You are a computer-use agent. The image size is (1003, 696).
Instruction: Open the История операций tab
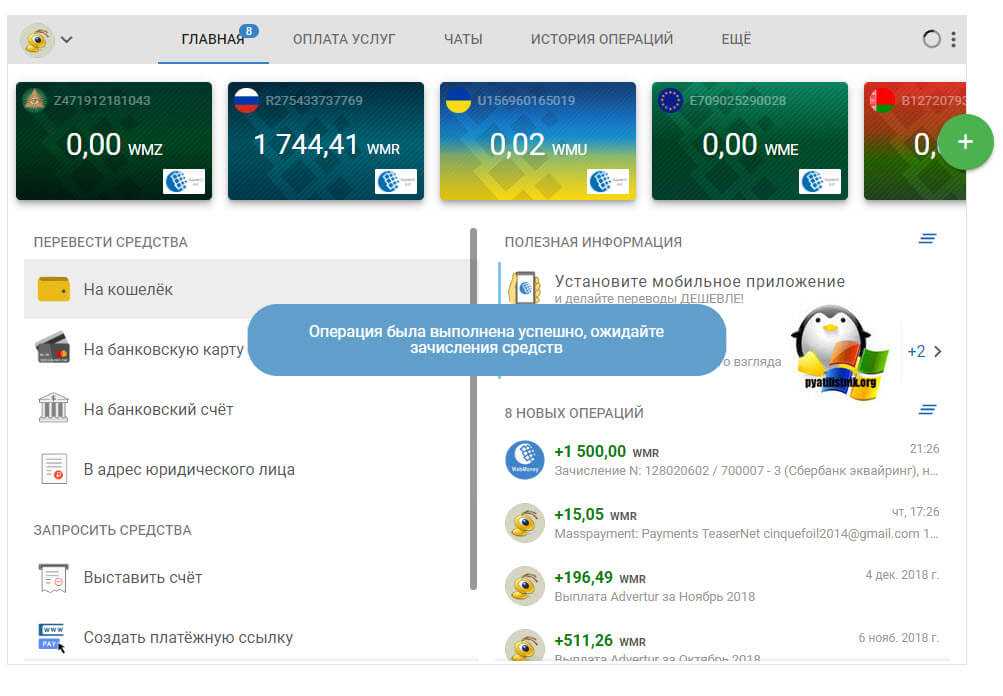pos(601,40)
